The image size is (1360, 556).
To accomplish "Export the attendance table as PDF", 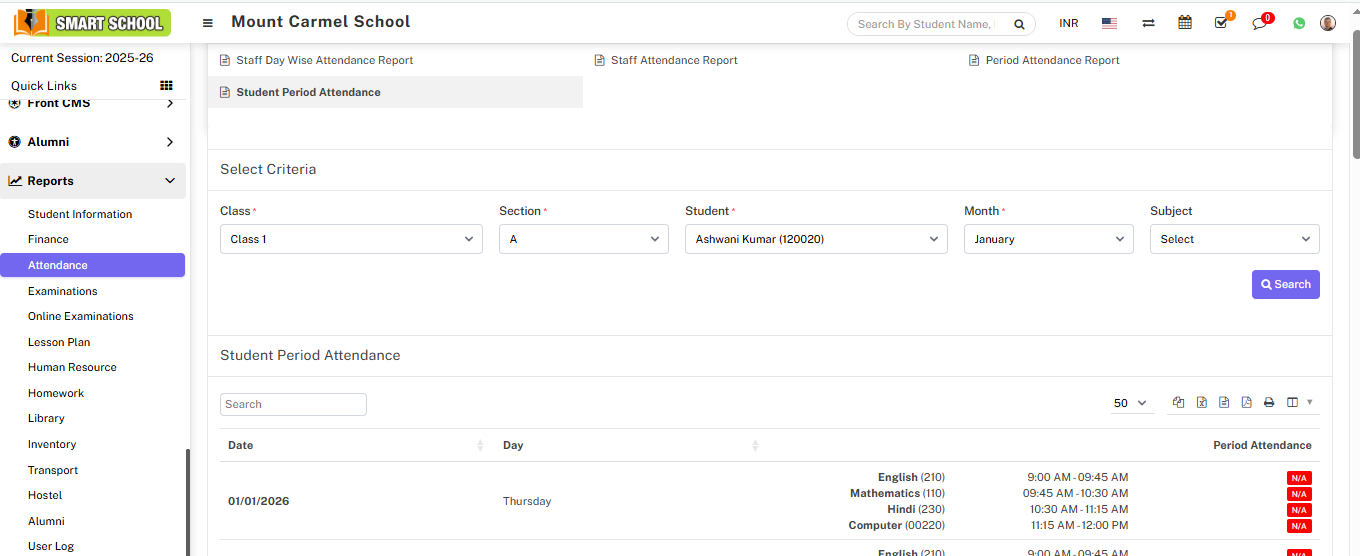I will [1246, 403].
